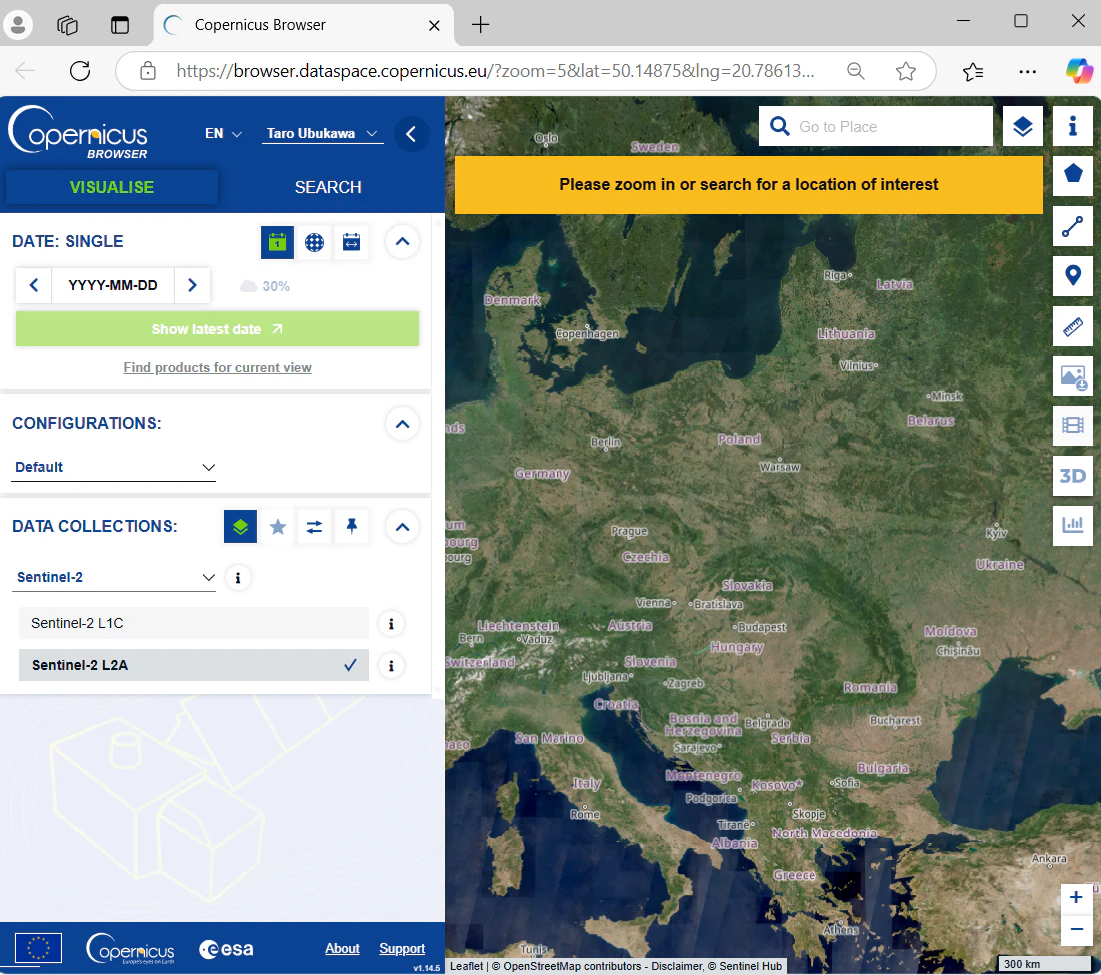This screenshot has width=1101, height=975.
Task: Open the Support link in footer
Action: pyautogui.click(x=402, y=948)
